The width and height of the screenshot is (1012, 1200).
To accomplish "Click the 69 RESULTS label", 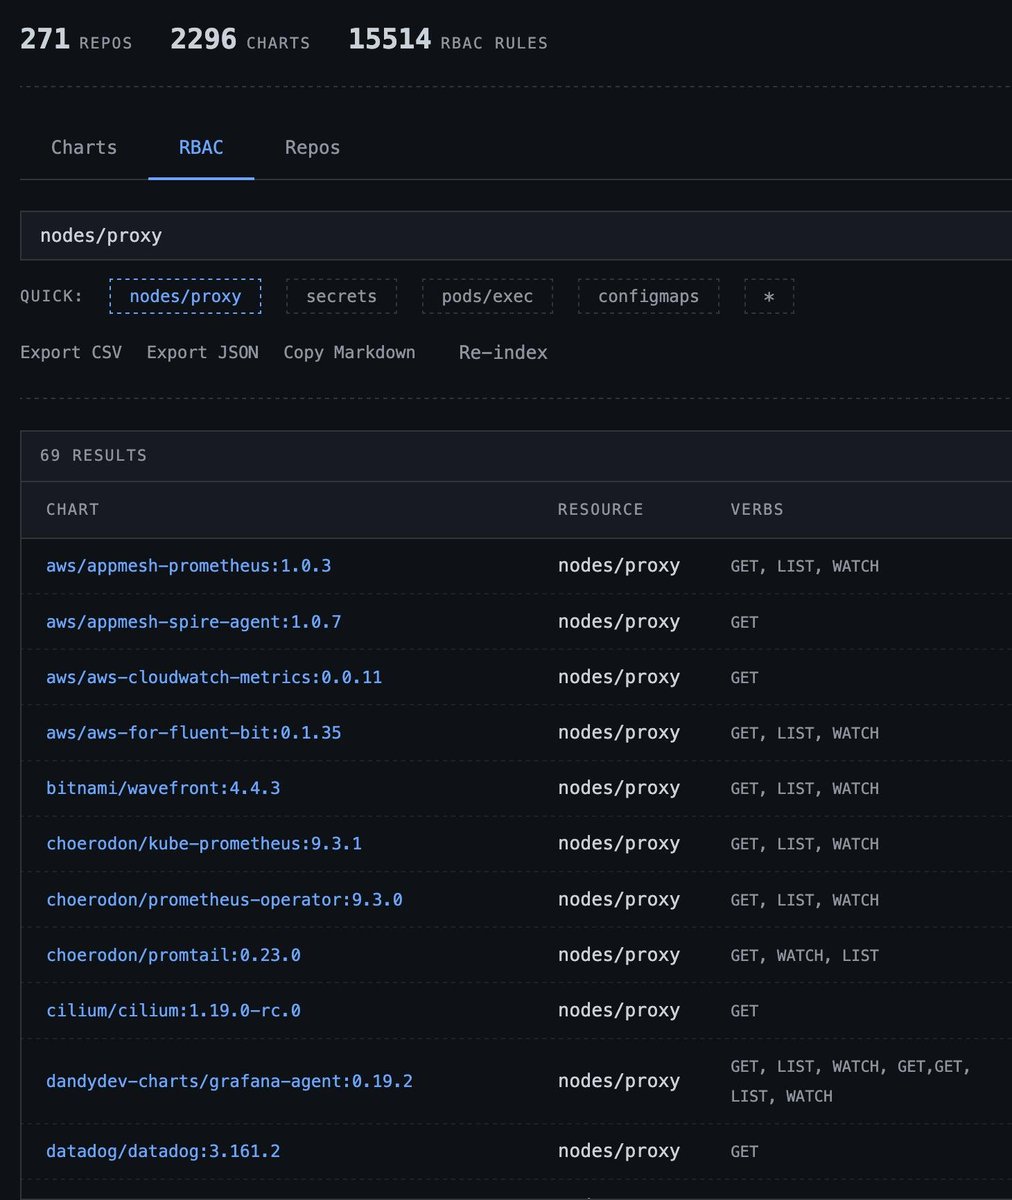I will [93, 456].
